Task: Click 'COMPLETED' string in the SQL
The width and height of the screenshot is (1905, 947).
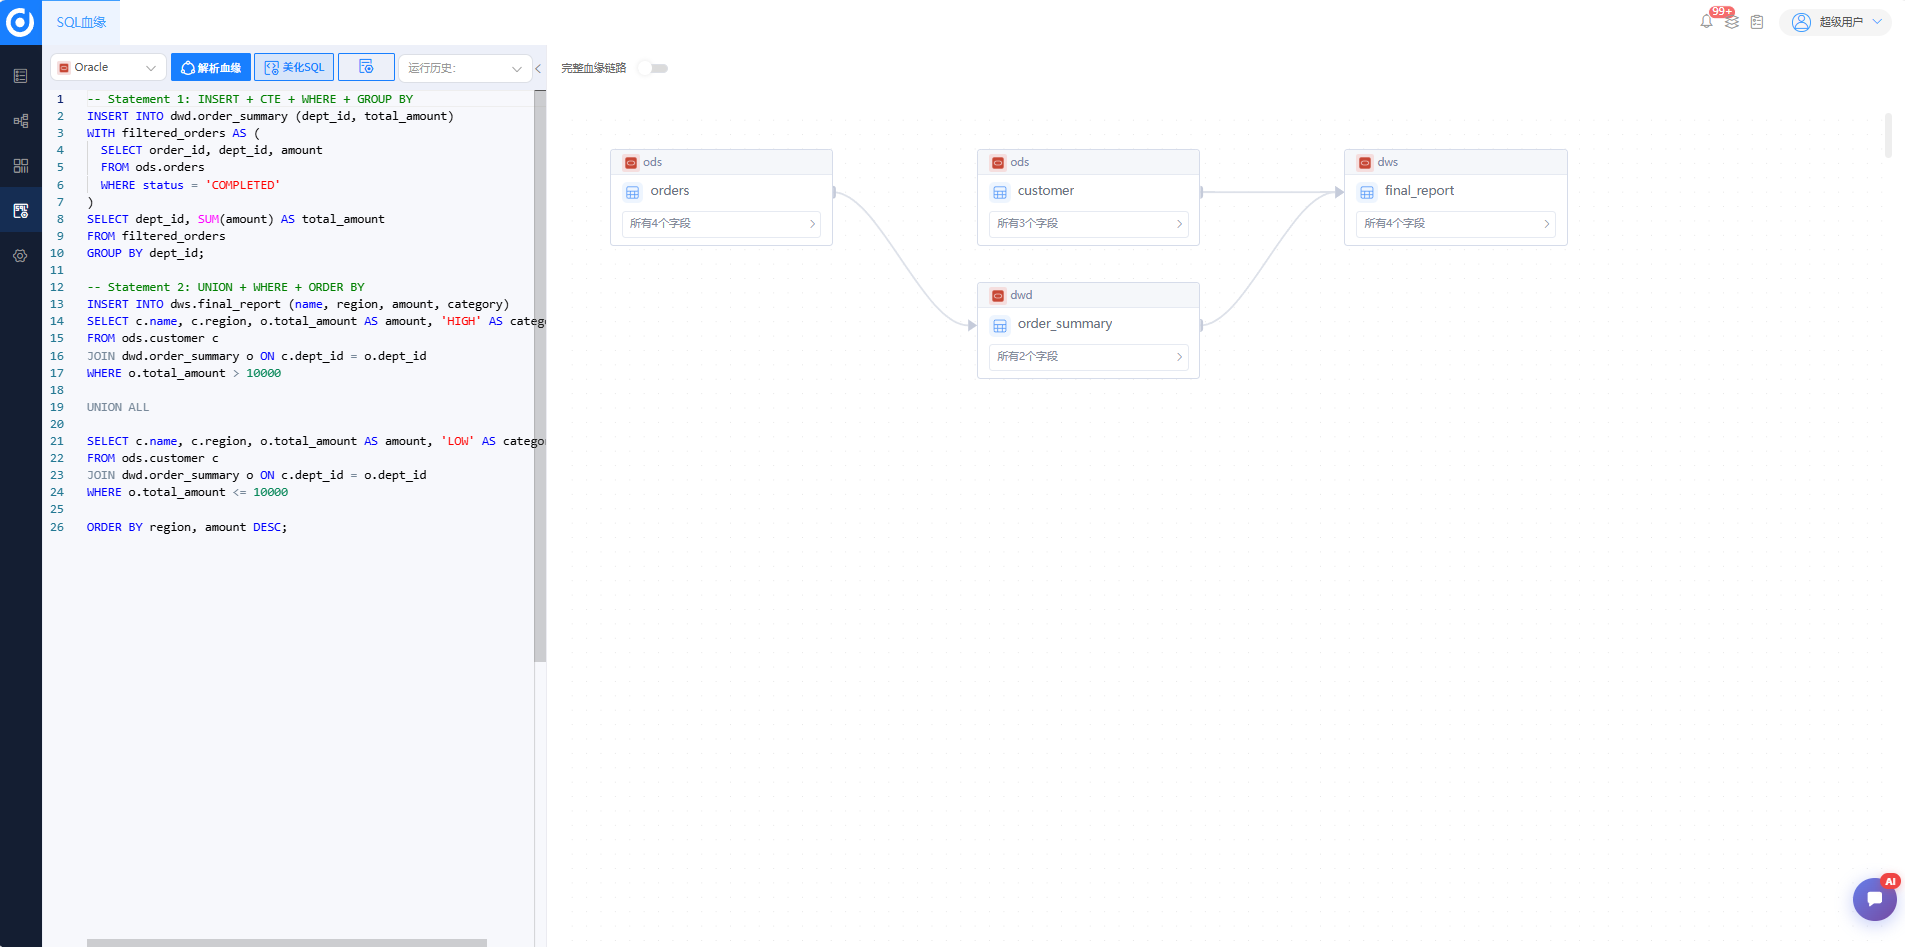Action: point(243,185)
